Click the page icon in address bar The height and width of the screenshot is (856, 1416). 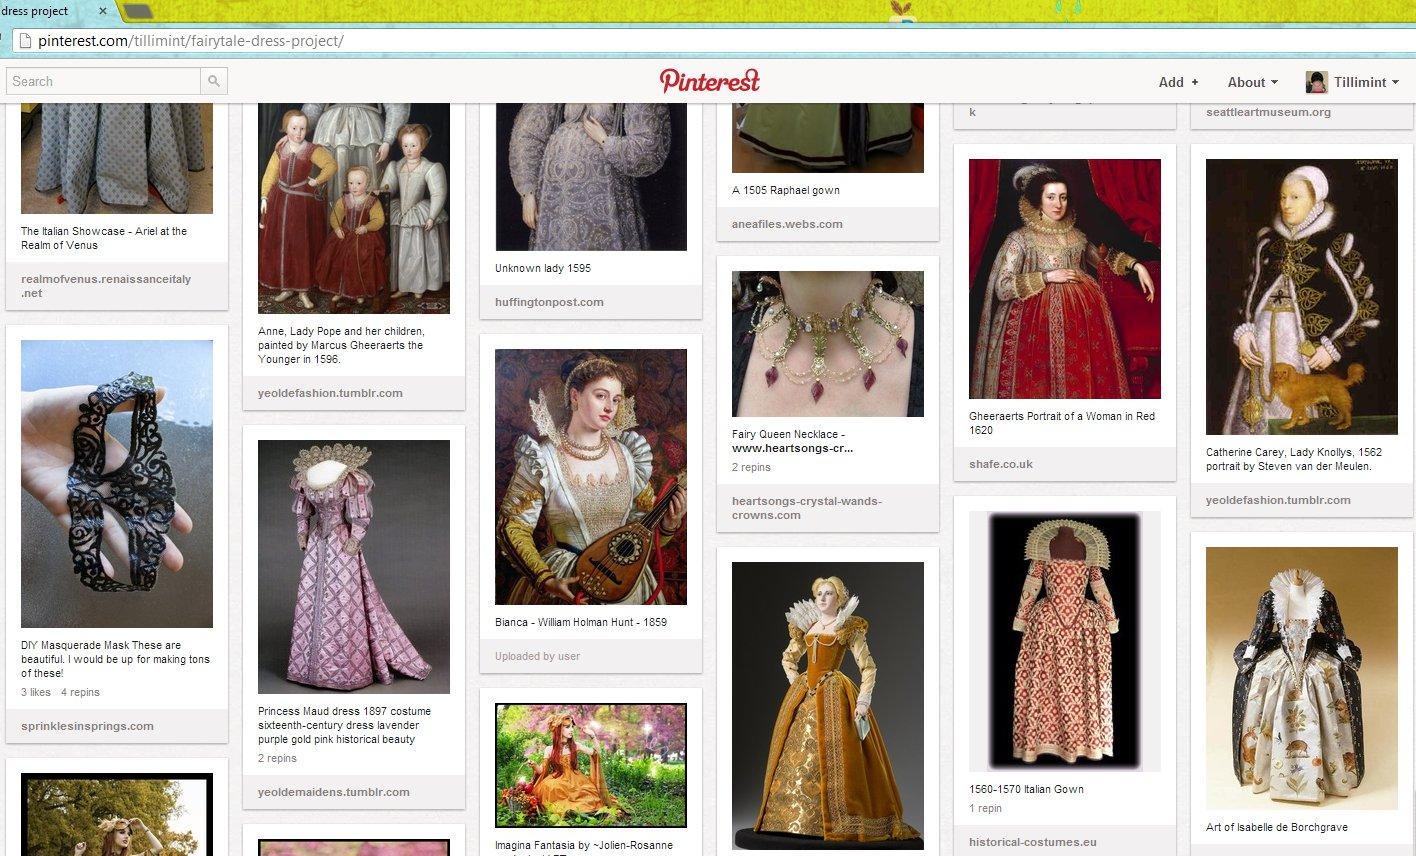pos(24,41)
